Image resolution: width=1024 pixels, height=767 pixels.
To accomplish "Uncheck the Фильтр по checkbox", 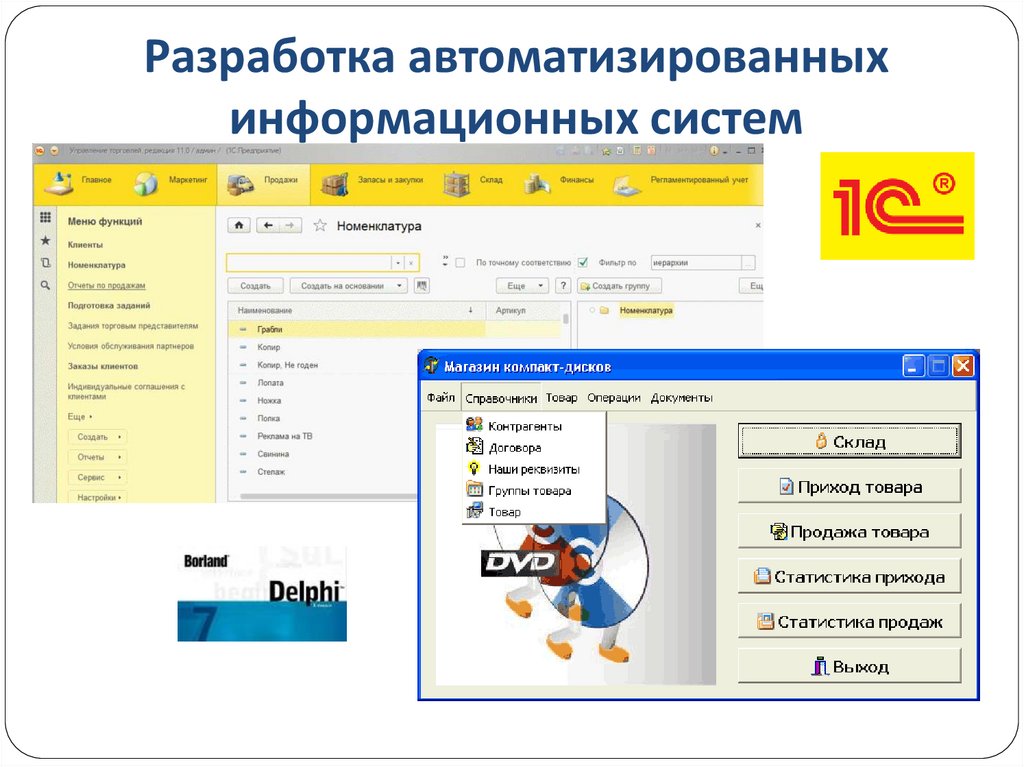I will [x=583, y=262].
